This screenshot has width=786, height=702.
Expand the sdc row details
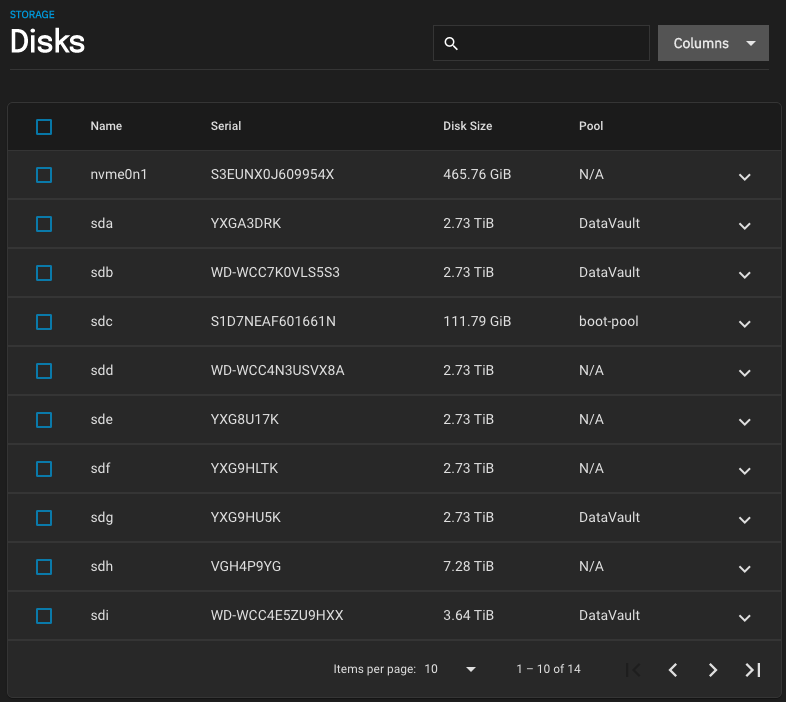[744, 323]
